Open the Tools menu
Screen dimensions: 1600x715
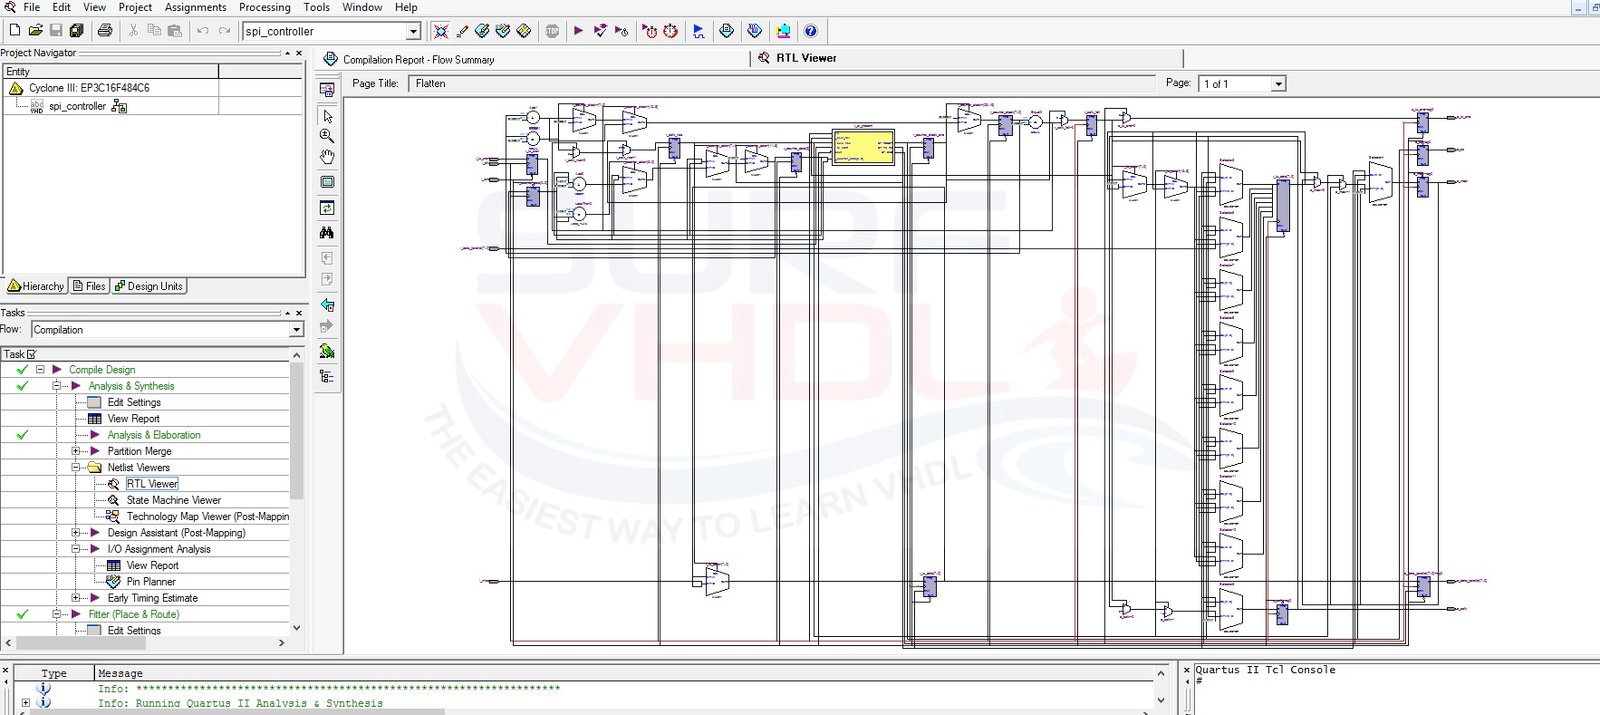click(317, 7)
